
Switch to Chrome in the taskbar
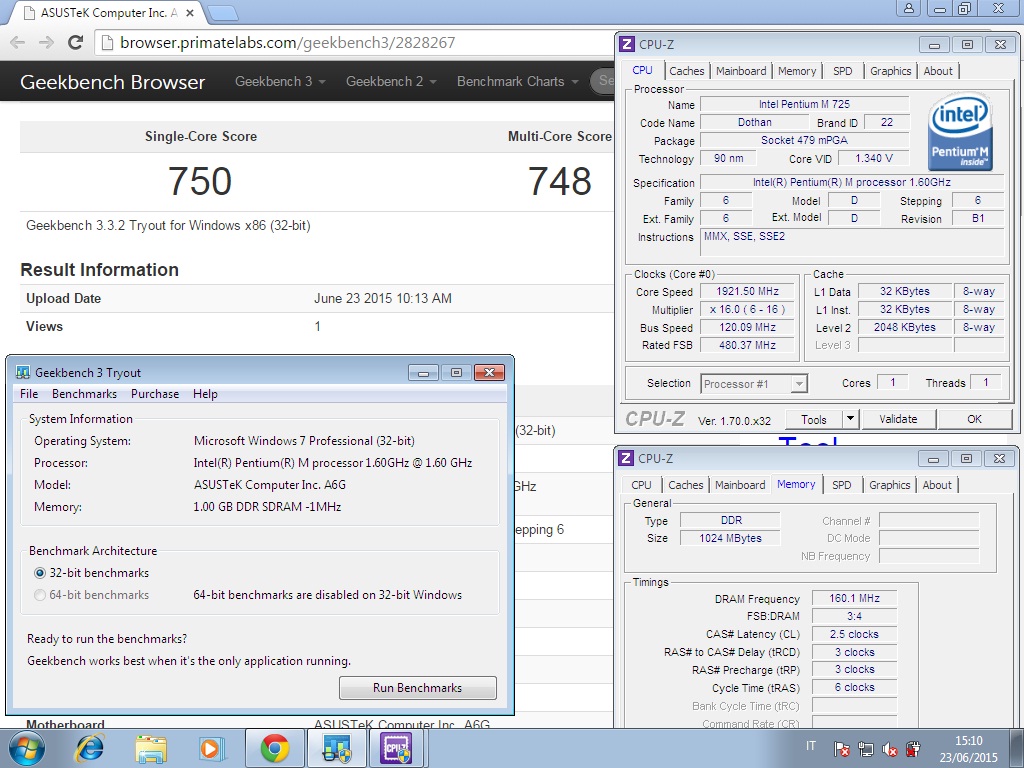point(275,748)
